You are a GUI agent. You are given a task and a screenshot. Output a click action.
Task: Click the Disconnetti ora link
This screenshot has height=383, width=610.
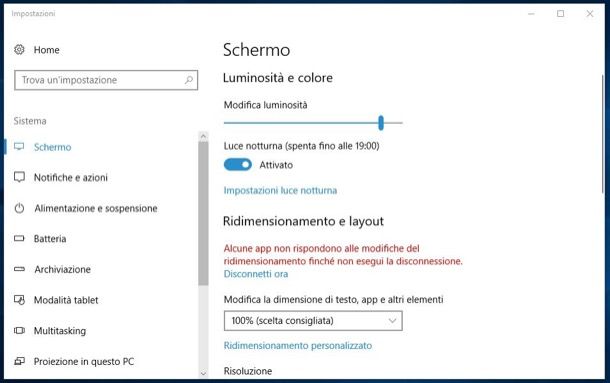point(256,274)
